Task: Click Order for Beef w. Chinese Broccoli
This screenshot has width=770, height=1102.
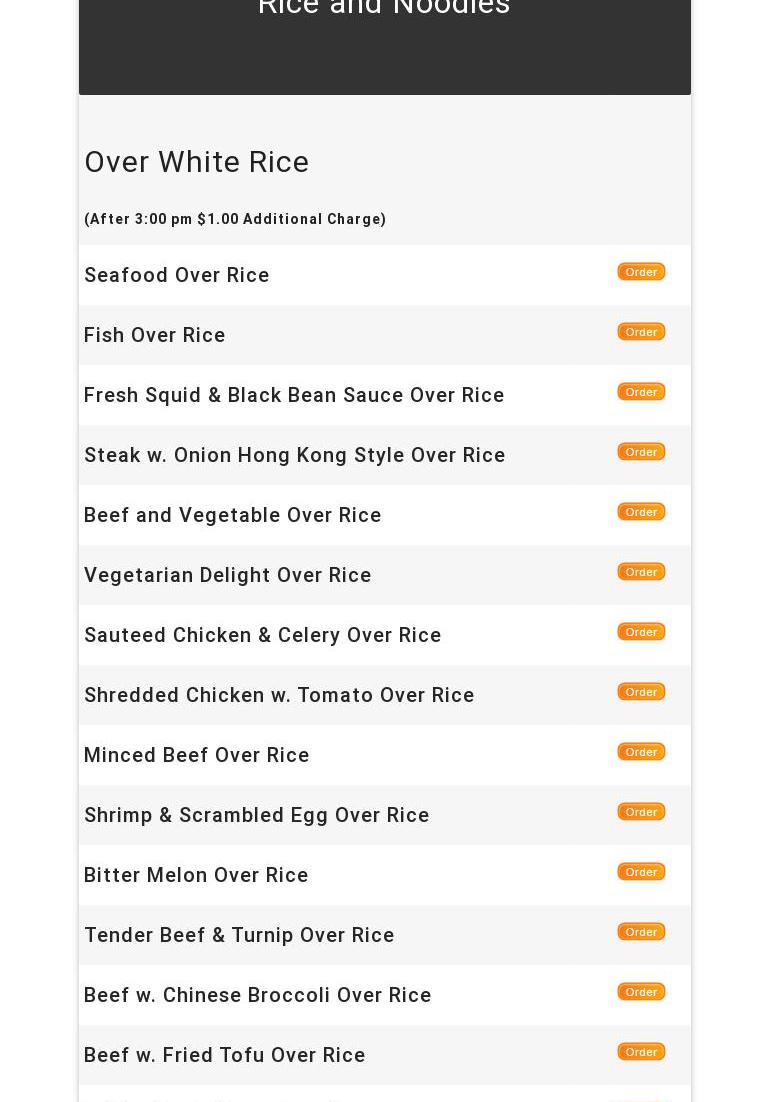Action: point(641,992)
